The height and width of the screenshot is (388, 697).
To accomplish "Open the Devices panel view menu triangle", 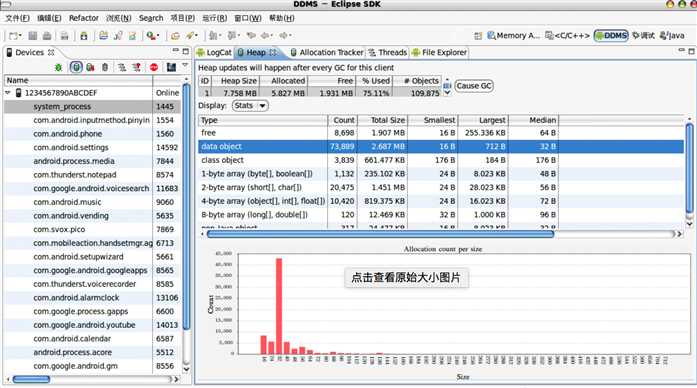I will 185,65.
